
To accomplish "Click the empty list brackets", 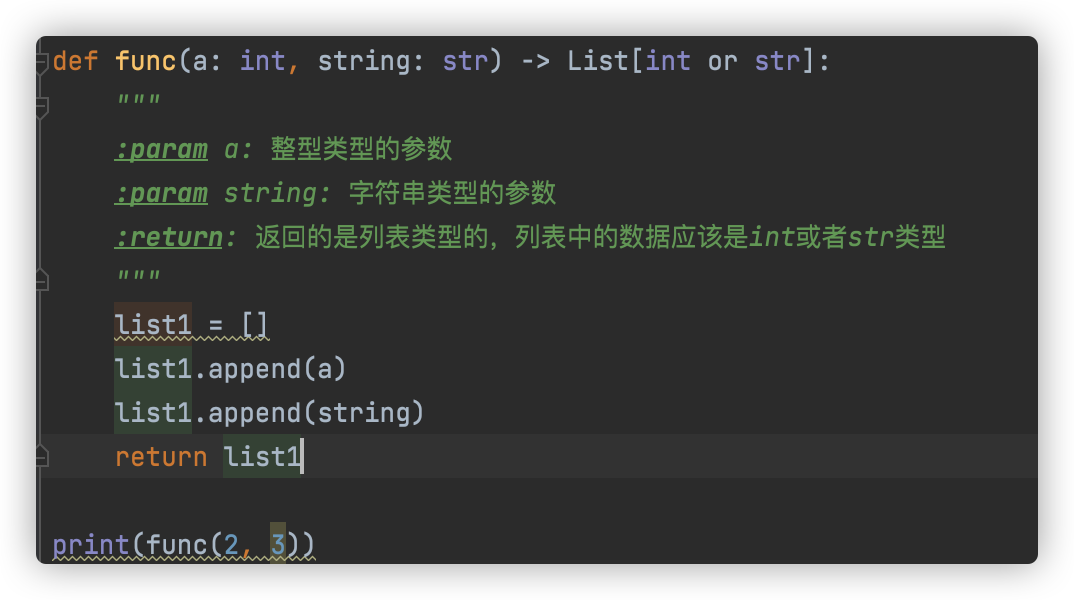I will click(x=255, y=325).
